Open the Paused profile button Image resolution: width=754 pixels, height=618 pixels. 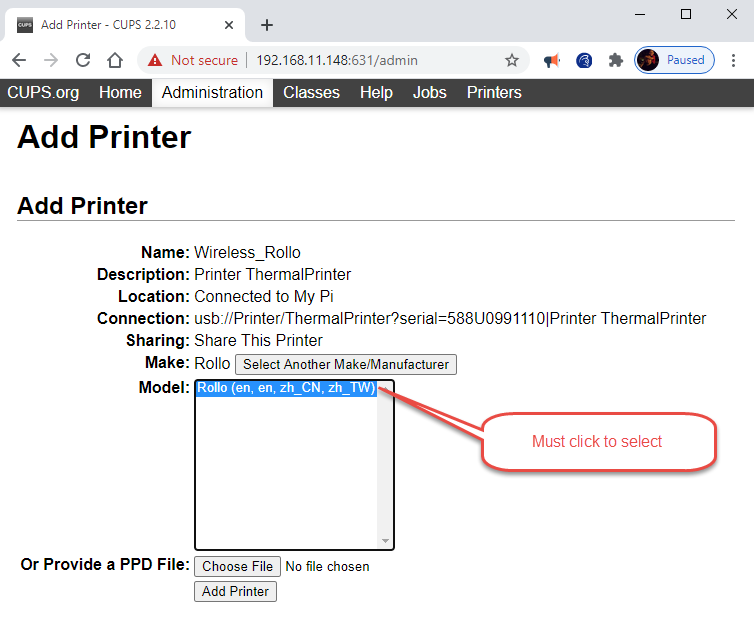tap(674, 60)
